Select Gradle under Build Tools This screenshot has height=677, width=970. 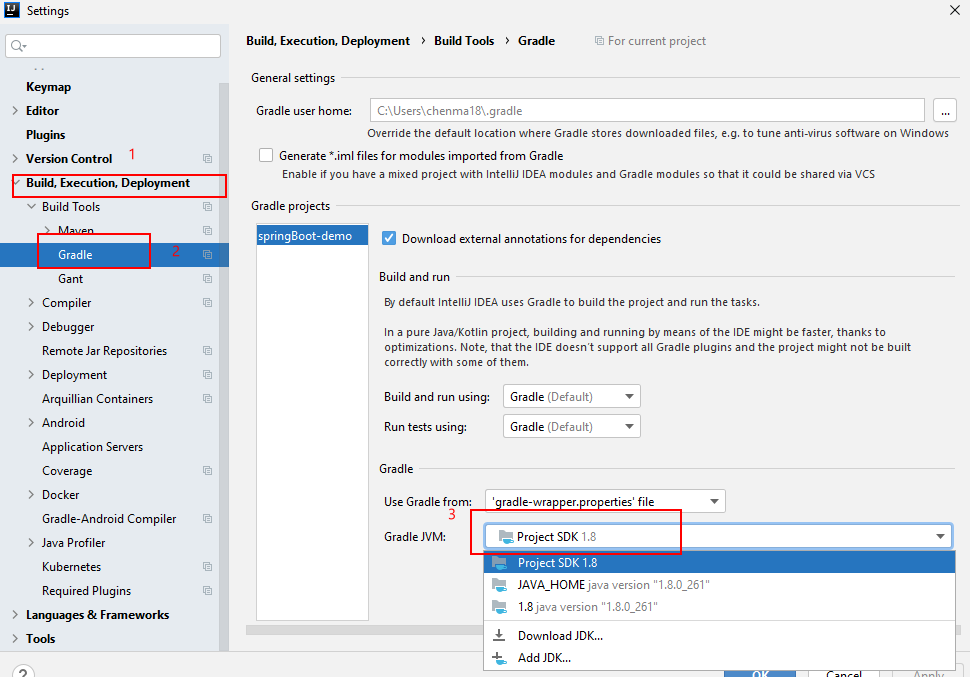pyautogui.click(x=74, y=254)
